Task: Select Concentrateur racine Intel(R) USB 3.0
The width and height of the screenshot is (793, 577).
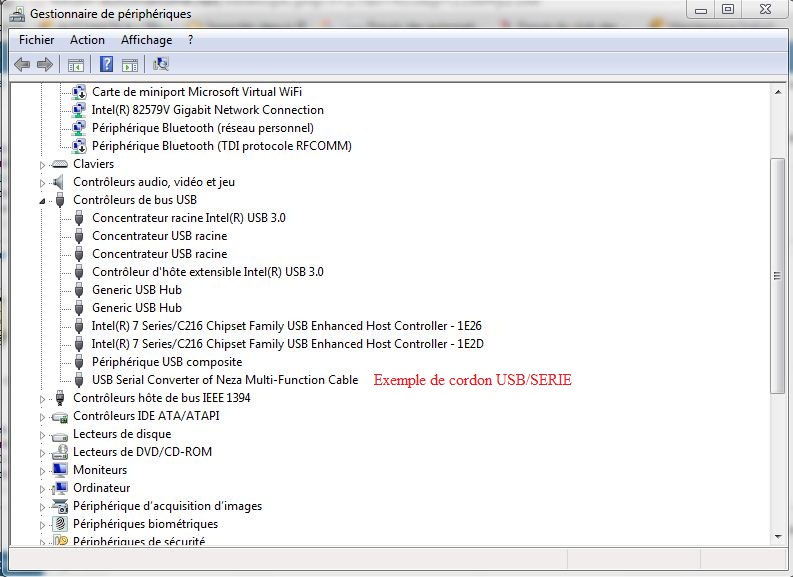Action: pyautogui.click(x=188, y=218)
